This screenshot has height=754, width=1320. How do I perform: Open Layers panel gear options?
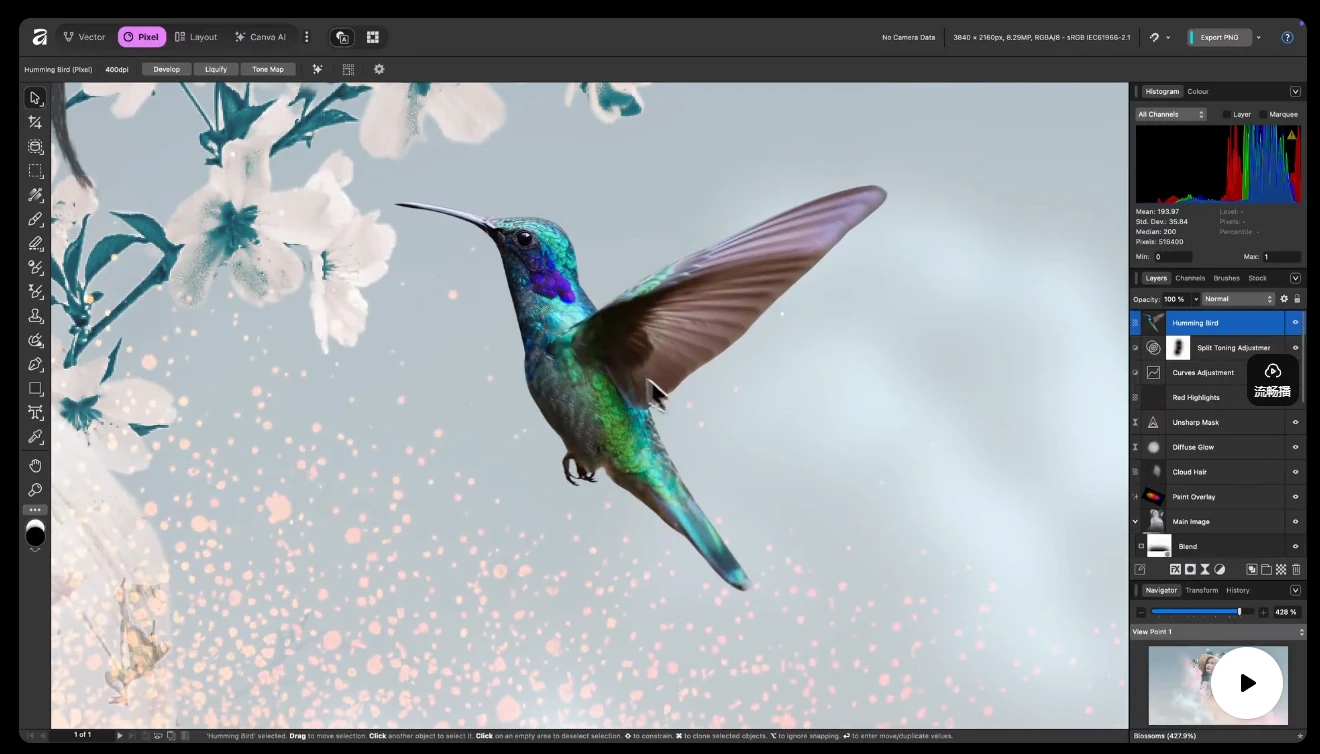[x=1284, y=299]
